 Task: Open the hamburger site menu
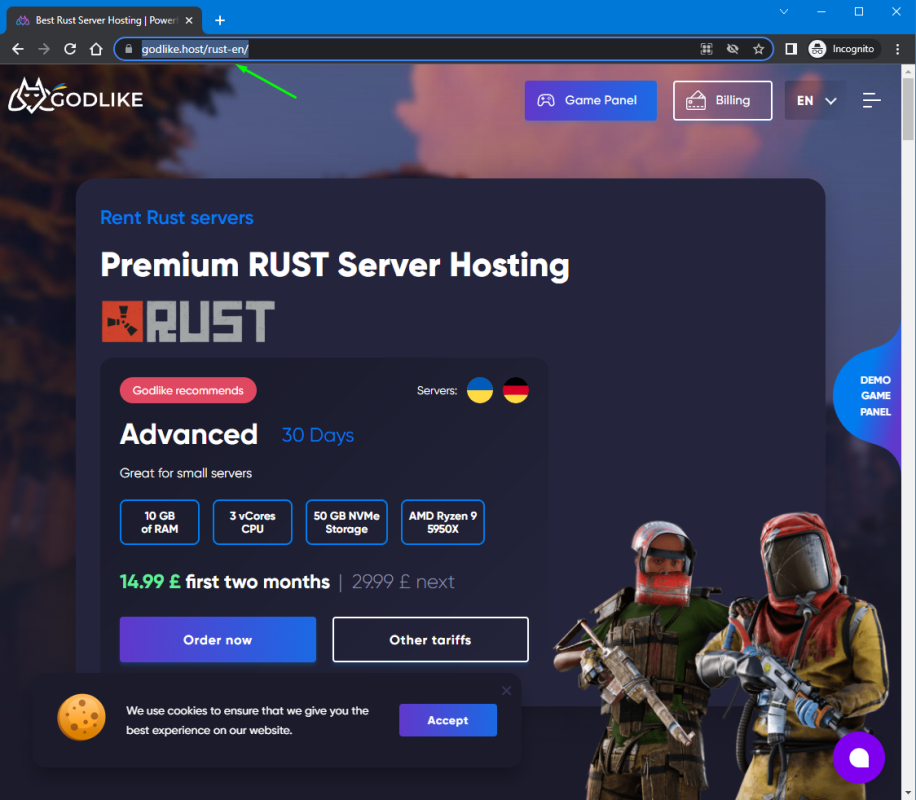point(872,101)
